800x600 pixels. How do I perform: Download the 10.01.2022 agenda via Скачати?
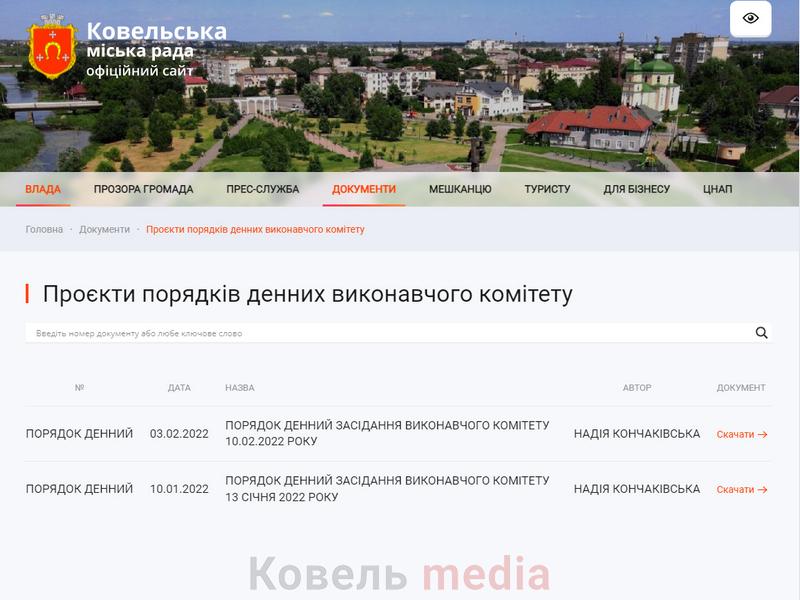point(742,489)
